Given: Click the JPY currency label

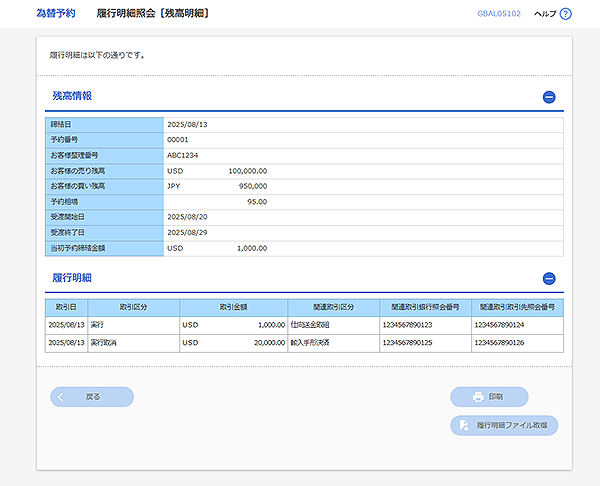Looking at the screenshot, I should (x=174, y=186).
